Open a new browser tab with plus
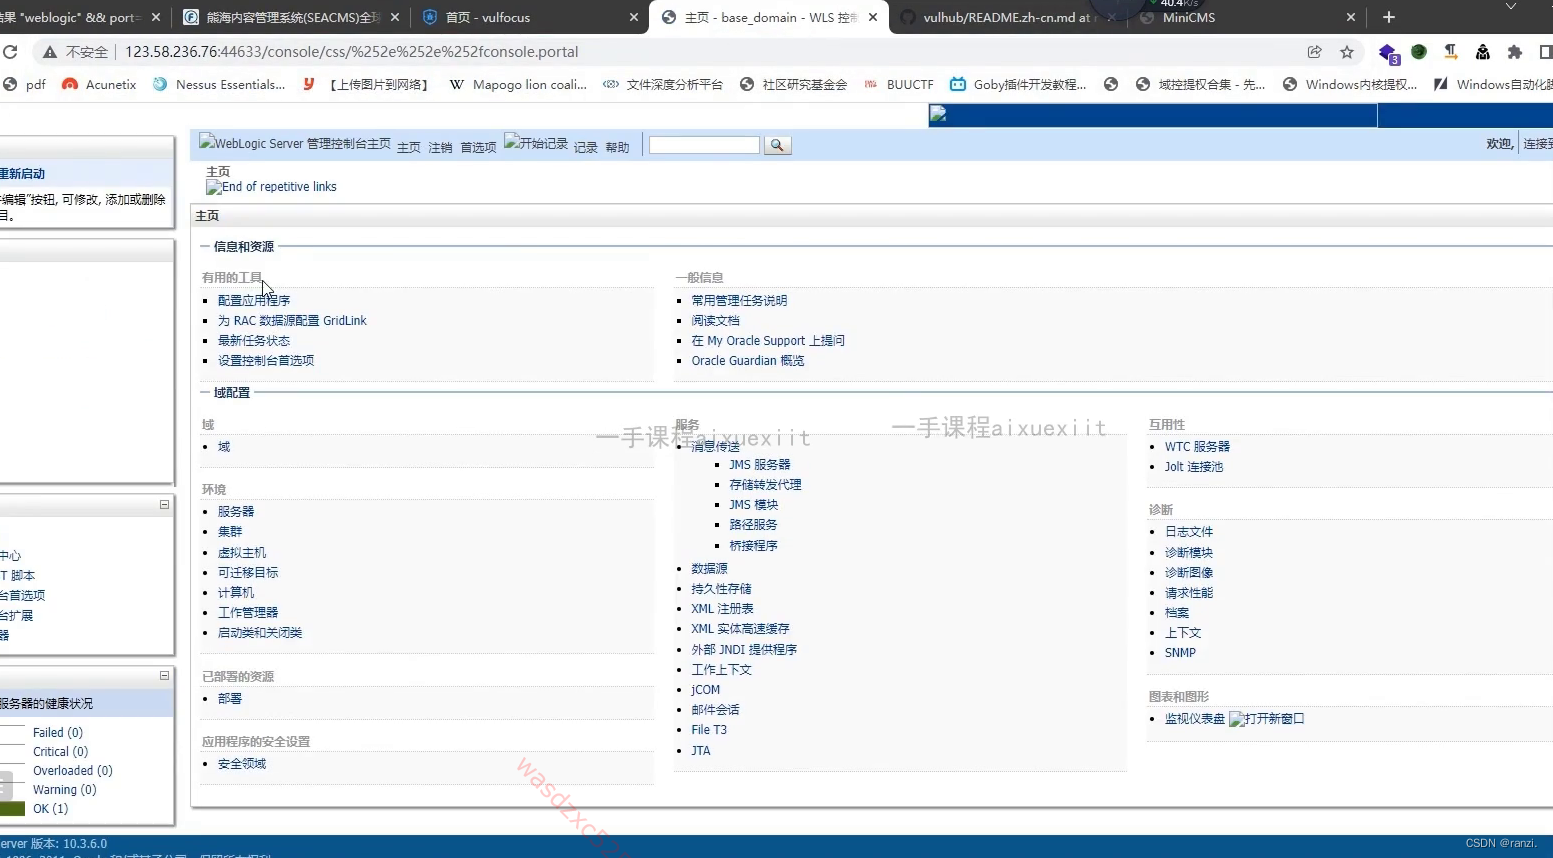Viewport: 1553px width, 858px height. [1388, 17]
